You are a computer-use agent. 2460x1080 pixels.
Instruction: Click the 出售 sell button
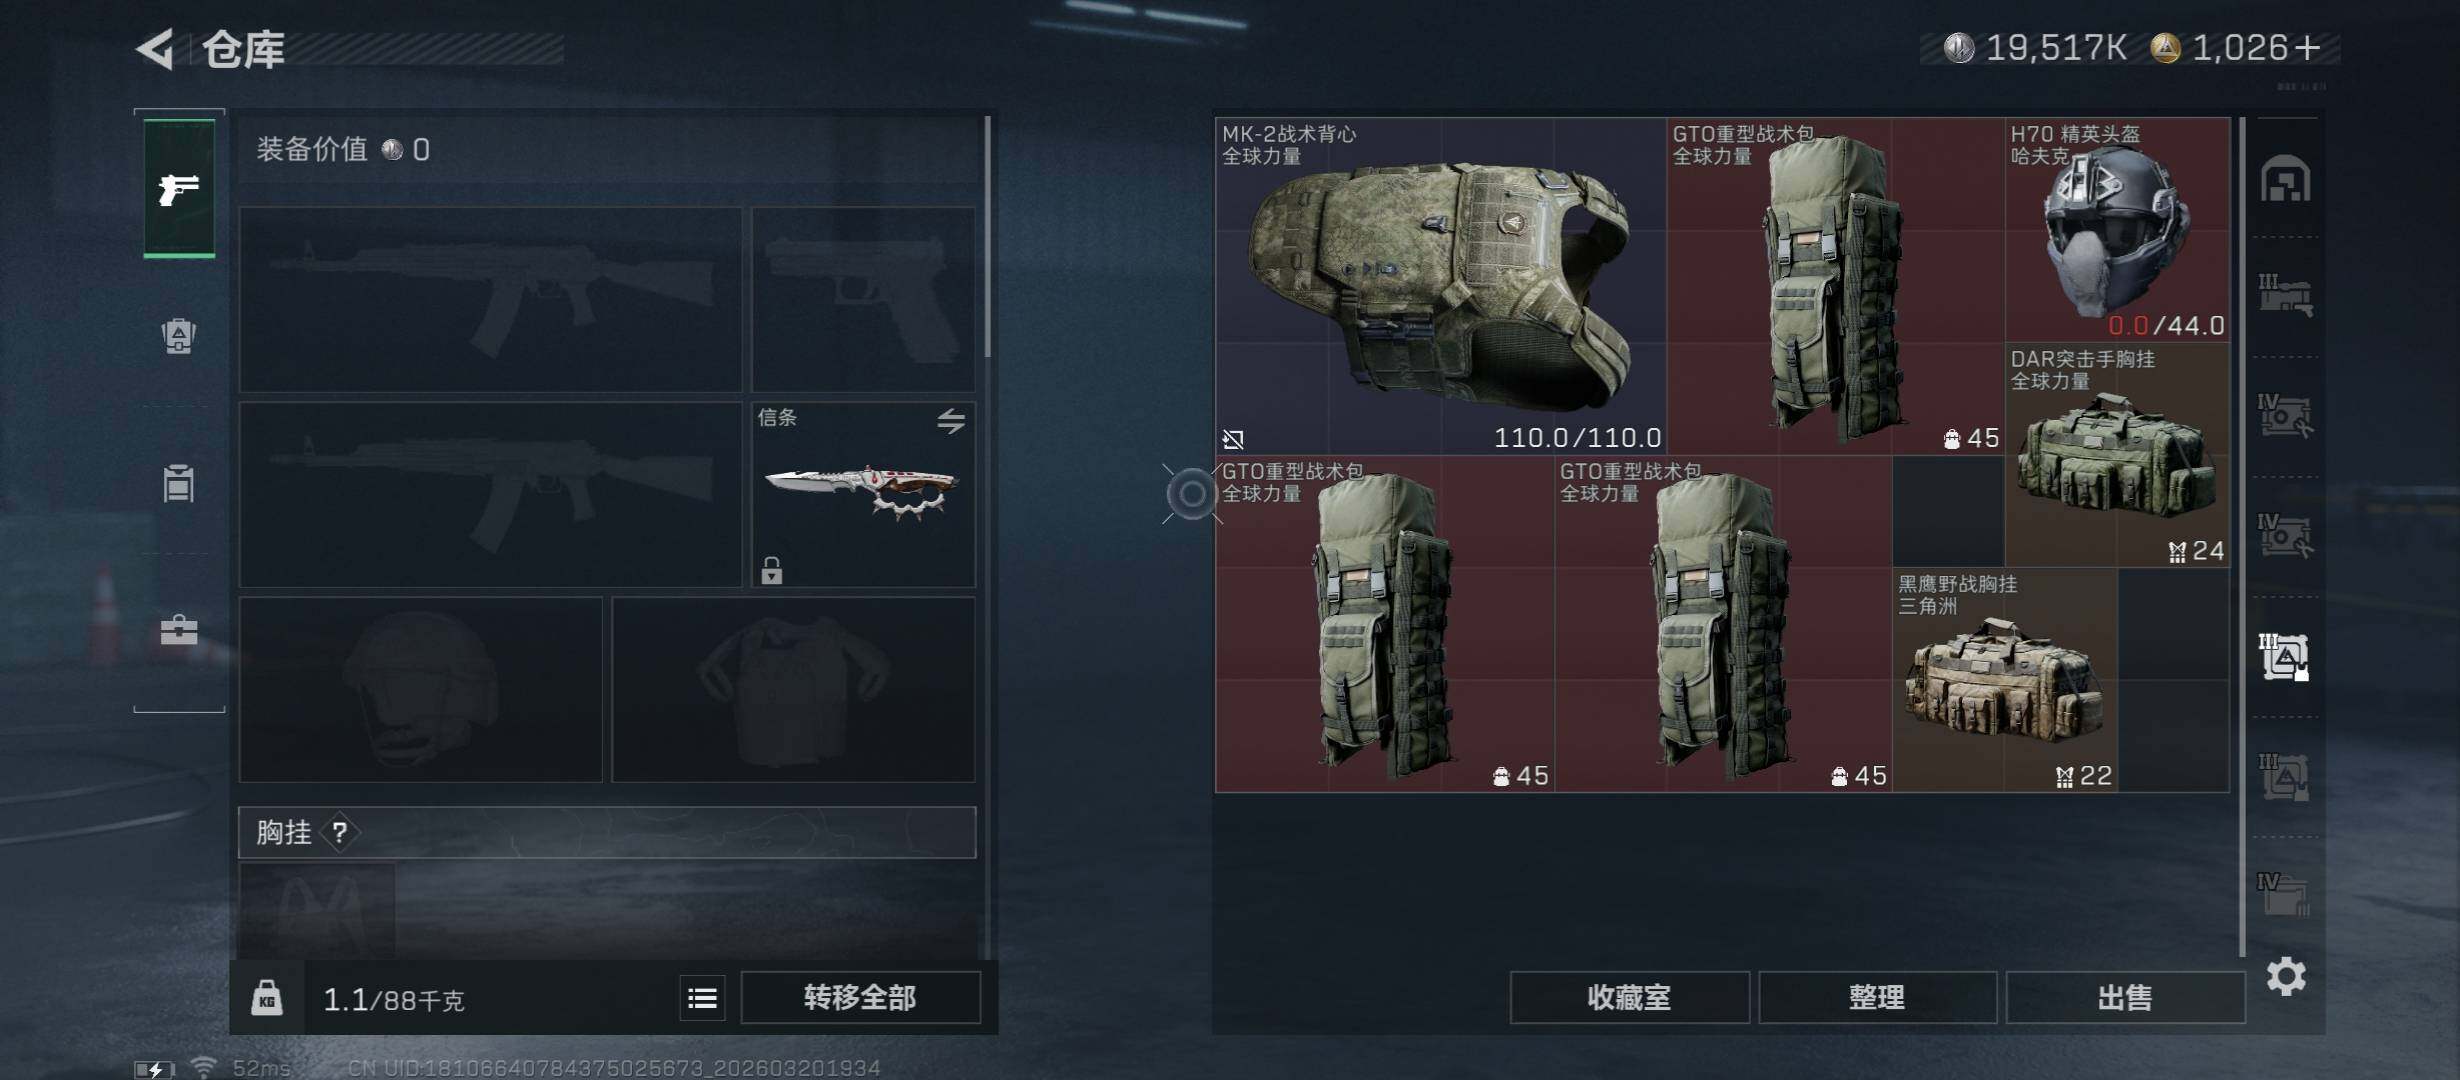[x=2125, y=997]
